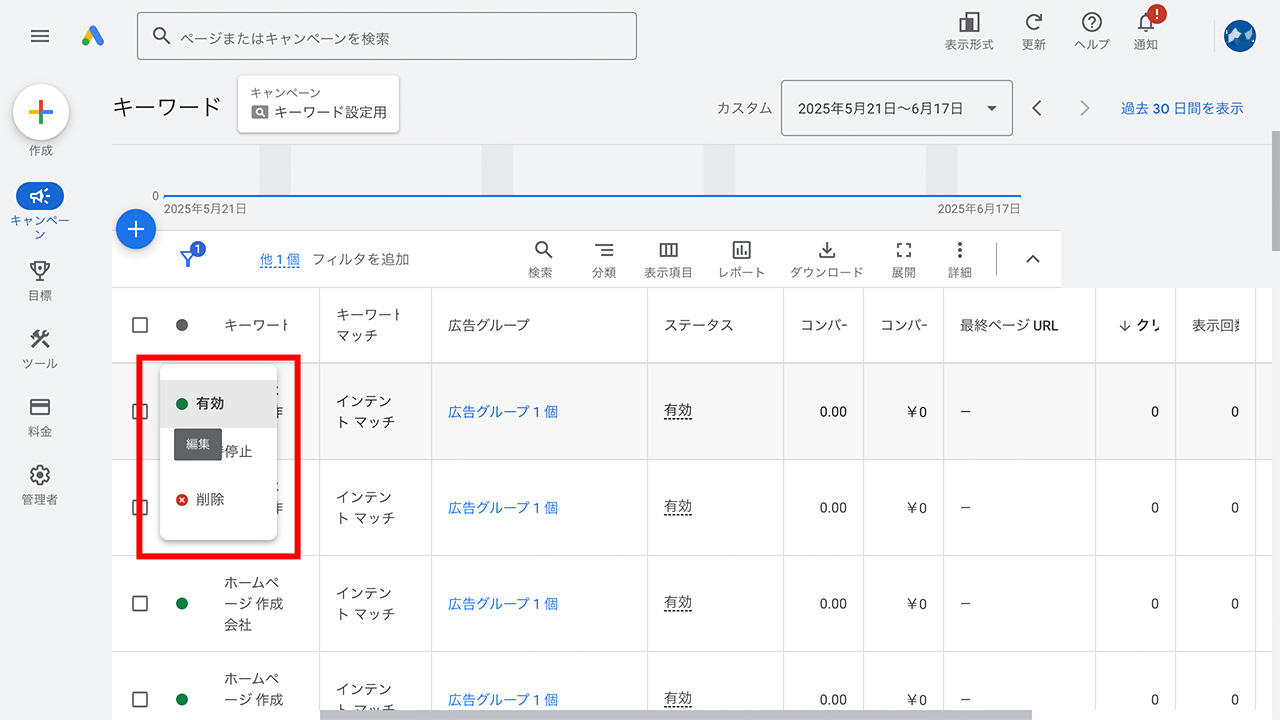This screenshot has width=1280, height=720.
Task: Click the 更新 (Refresh) icon
Action: (x=1033, y=28)
